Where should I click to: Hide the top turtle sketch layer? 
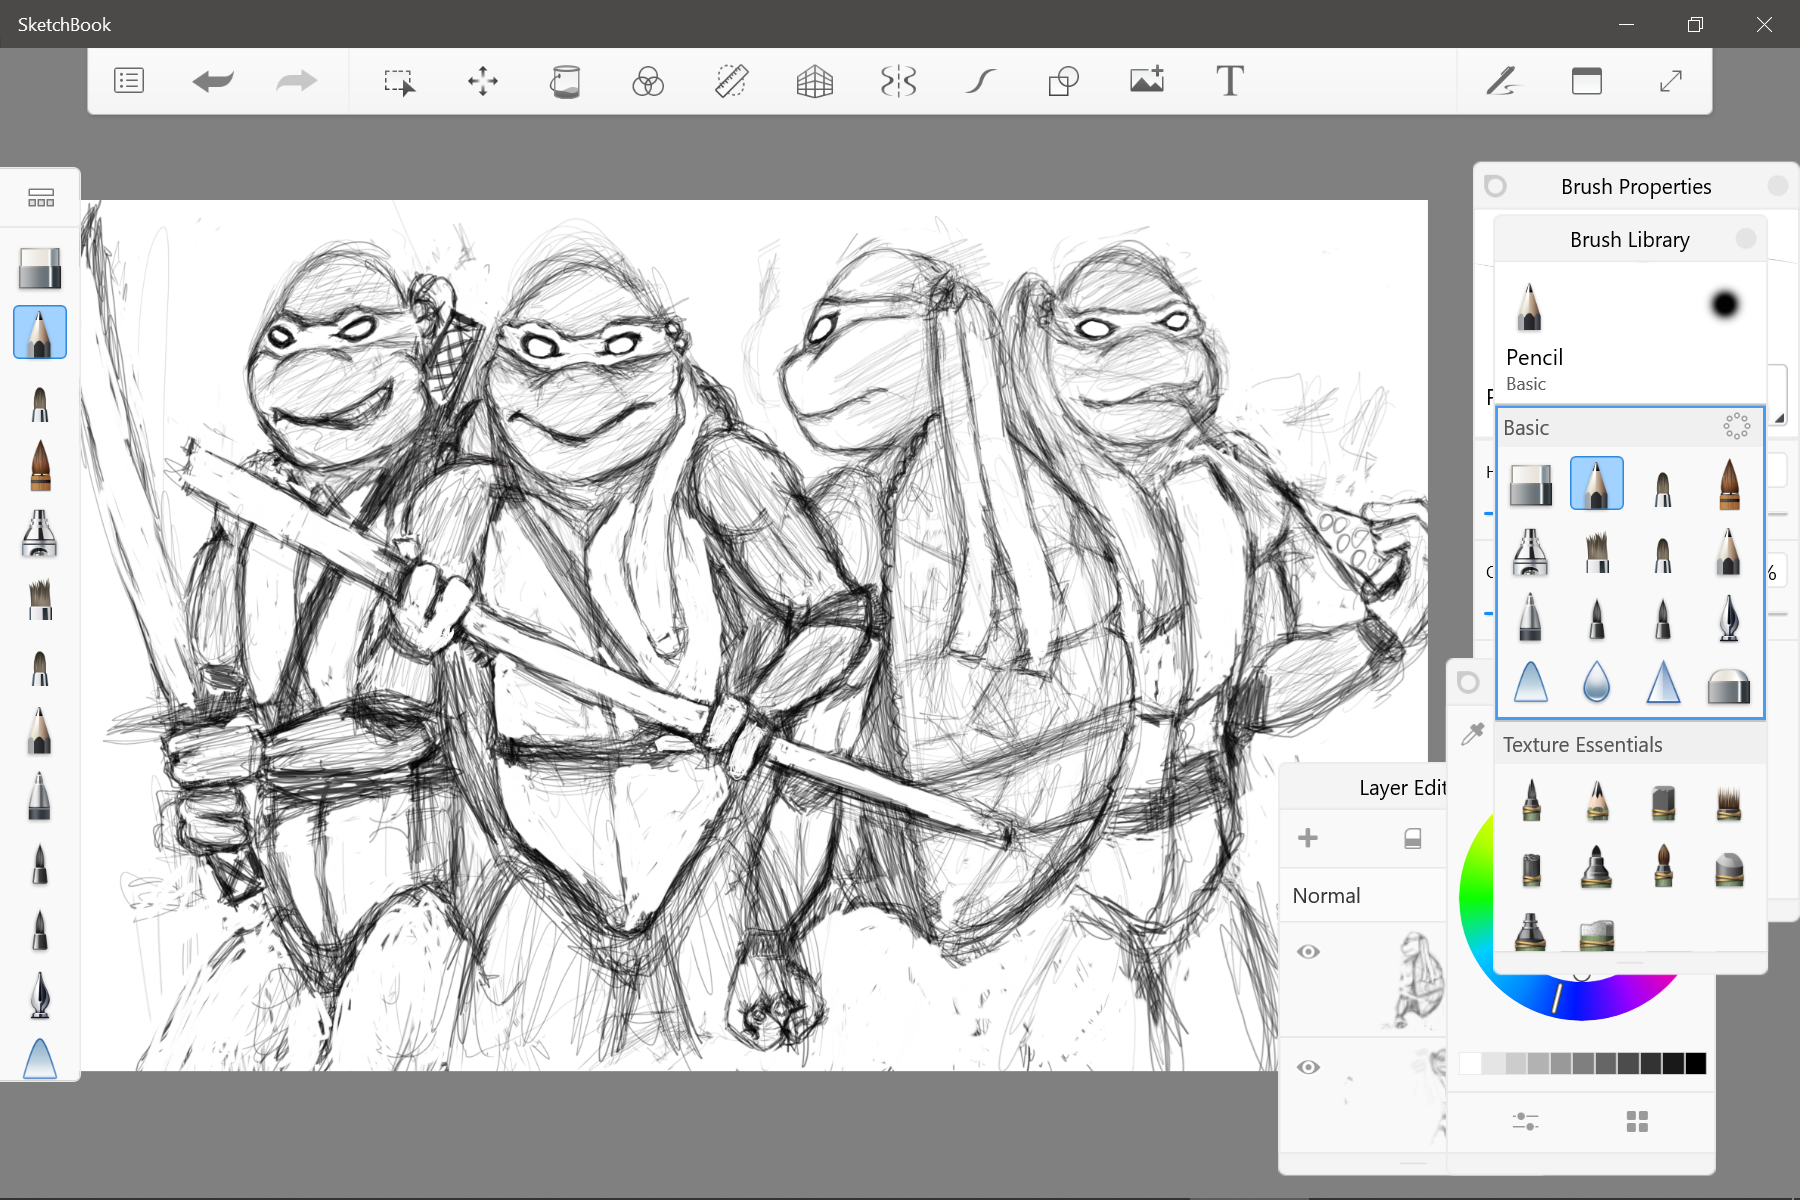[x=1308, y=951]
